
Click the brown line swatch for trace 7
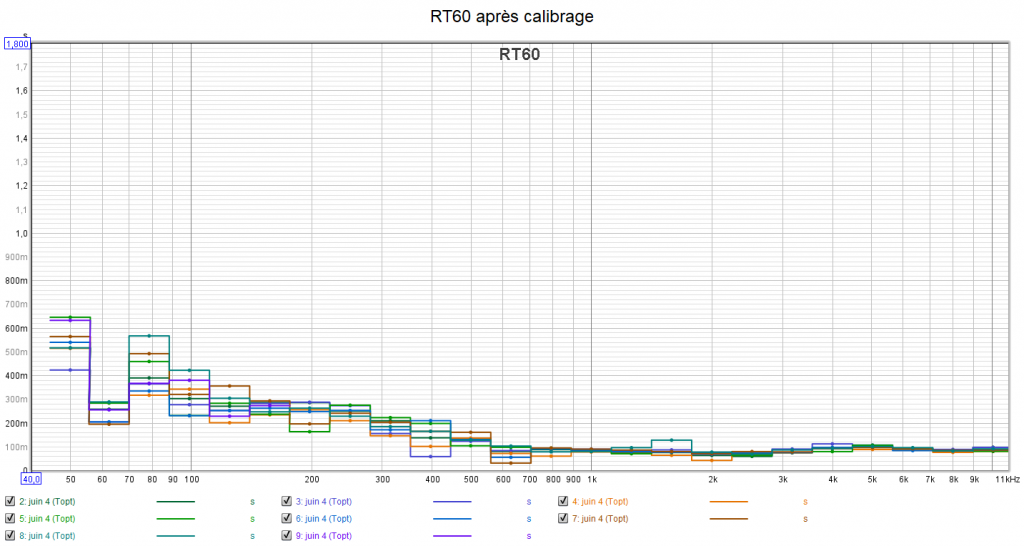tap(728, 519)
